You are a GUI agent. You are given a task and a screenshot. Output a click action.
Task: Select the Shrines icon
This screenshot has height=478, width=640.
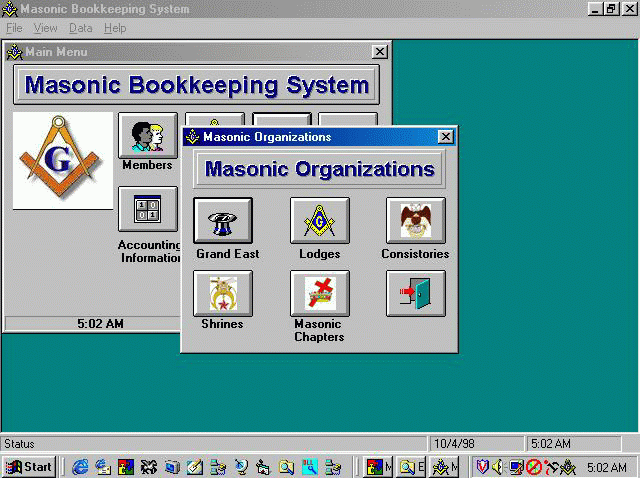click(x=222, y=293)
